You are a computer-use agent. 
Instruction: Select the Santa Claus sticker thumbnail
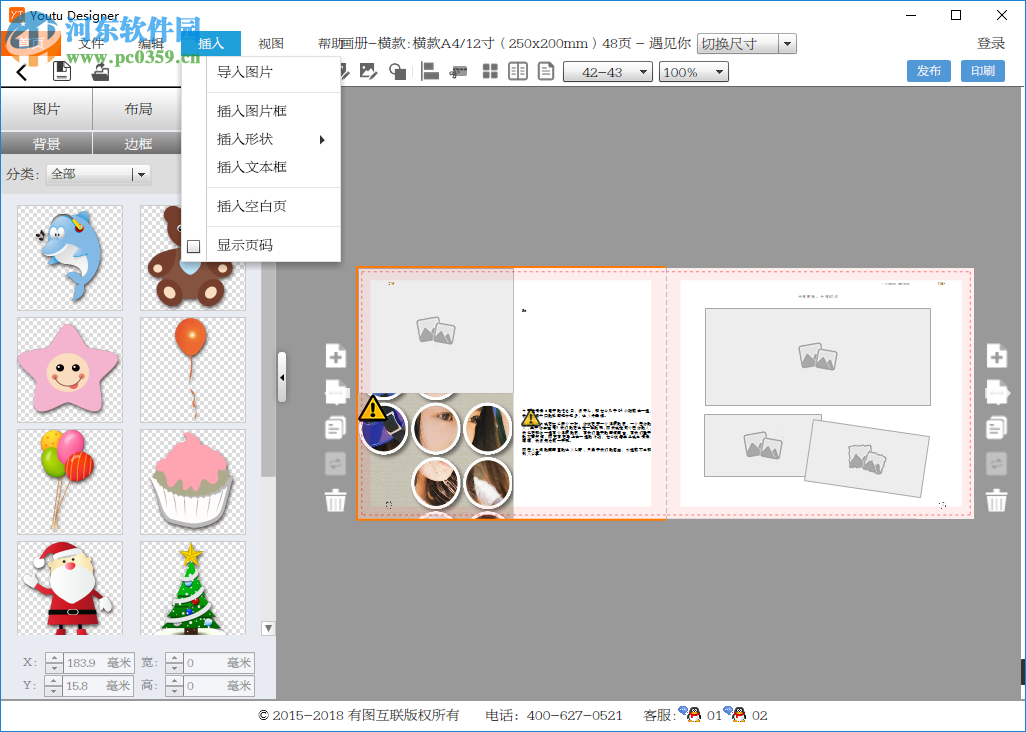tap(70, 586)
